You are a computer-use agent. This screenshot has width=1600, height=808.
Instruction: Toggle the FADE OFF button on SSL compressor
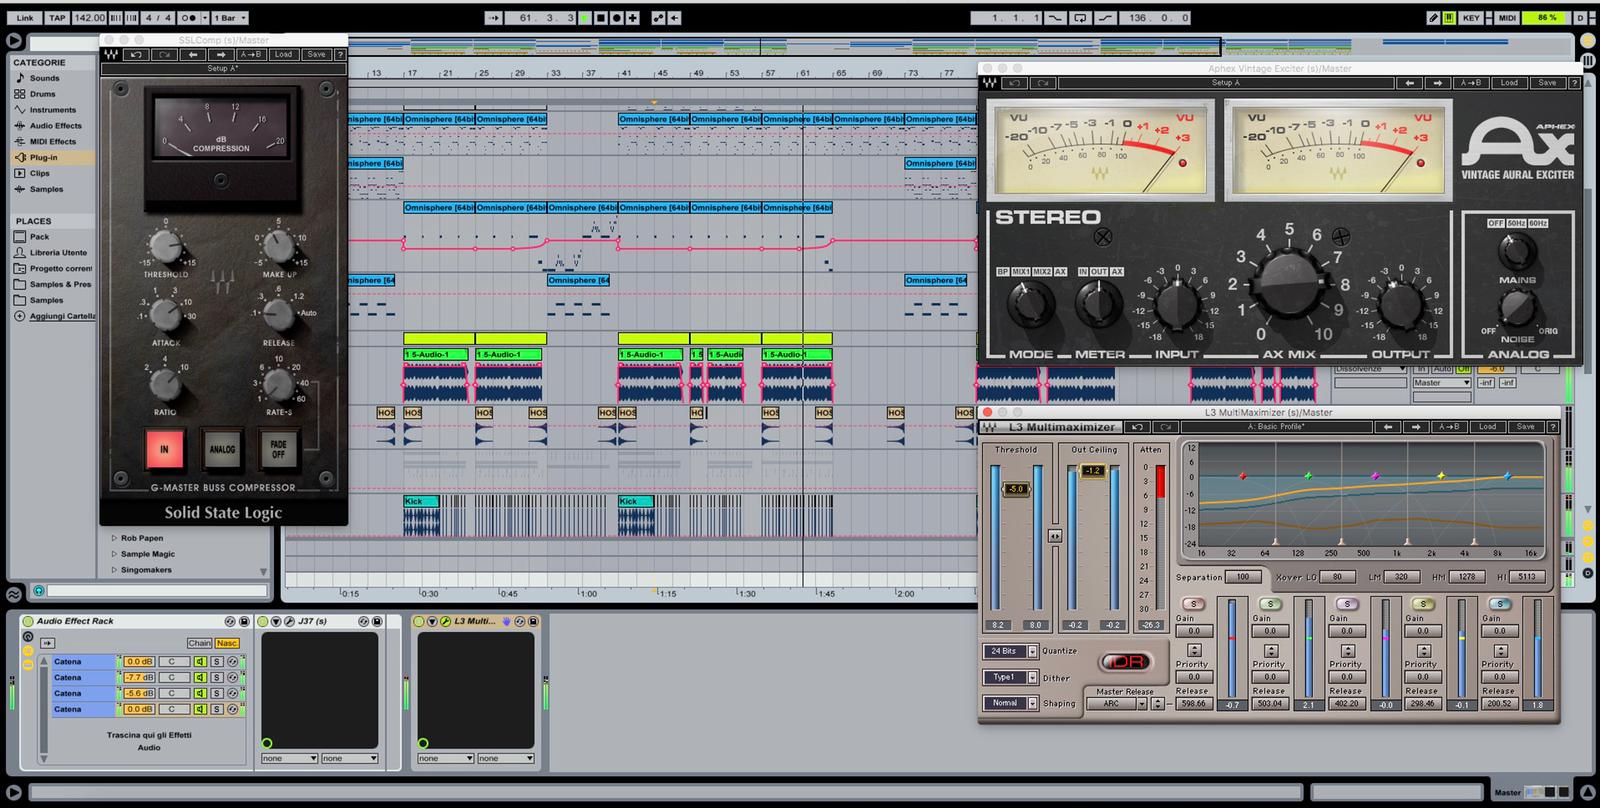[279, 450]
